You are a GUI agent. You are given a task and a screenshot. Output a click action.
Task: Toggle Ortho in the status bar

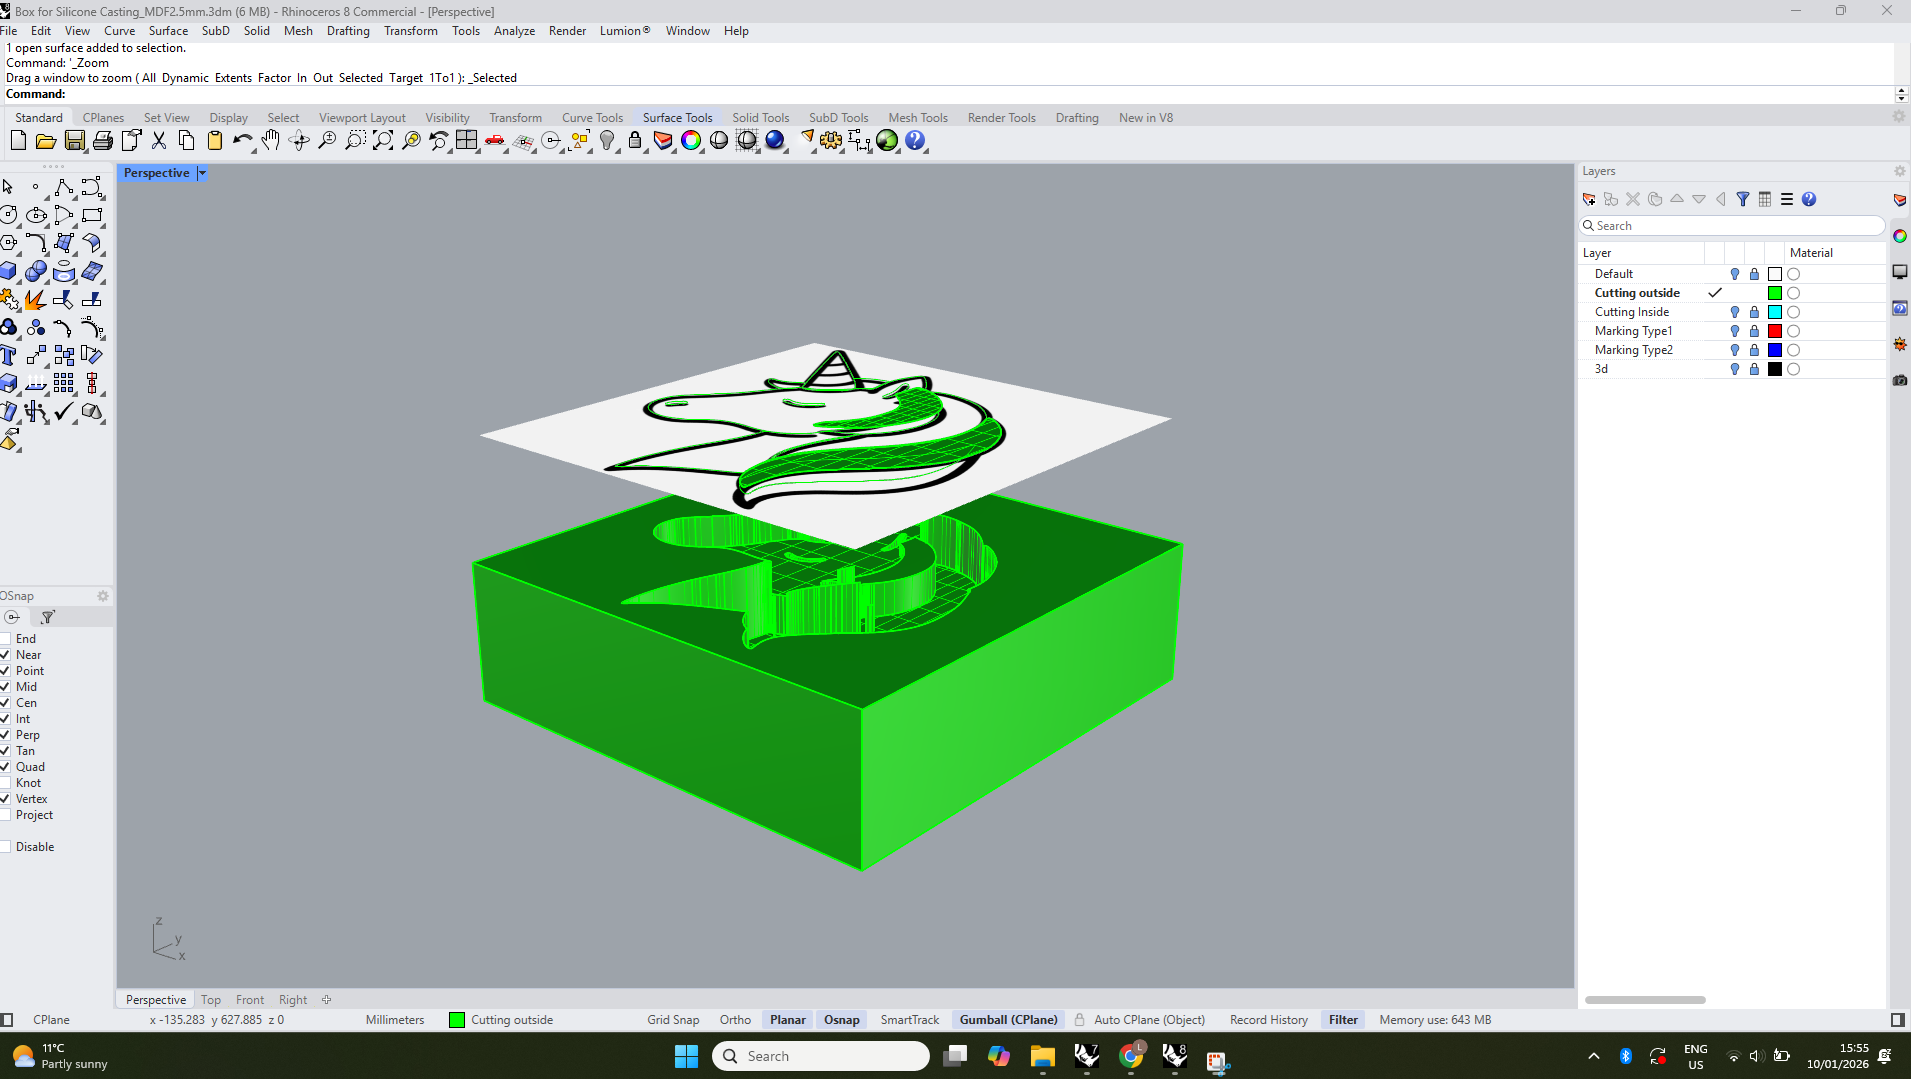(x=734, y=1020)
